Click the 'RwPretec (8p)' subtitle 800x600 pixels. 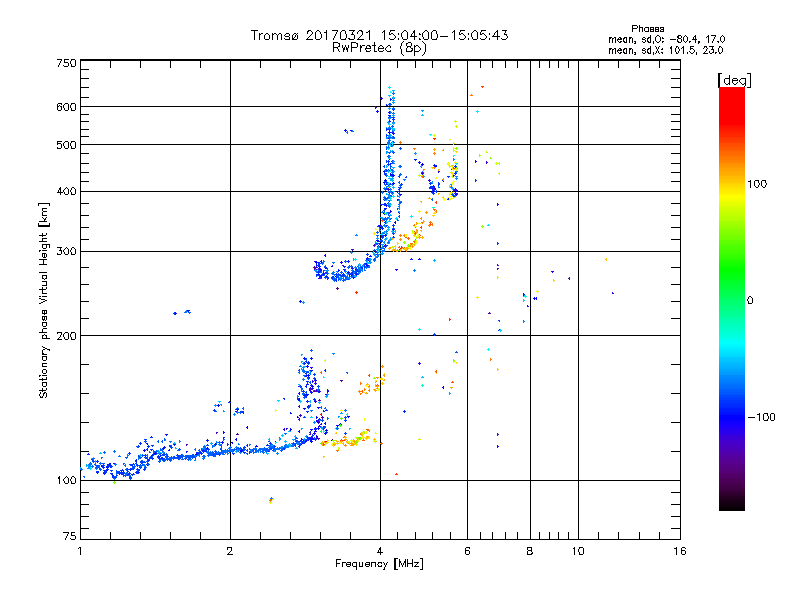pyautogui.click(x=379, y=48)
